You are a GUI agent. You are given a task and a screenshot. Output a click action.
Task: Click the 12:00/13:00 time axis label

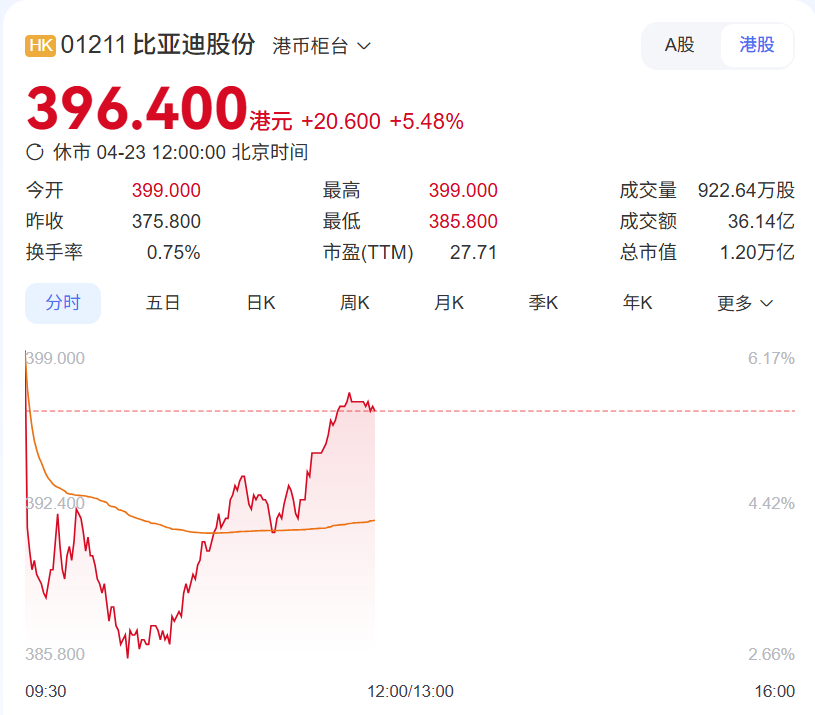coord(411,691)
